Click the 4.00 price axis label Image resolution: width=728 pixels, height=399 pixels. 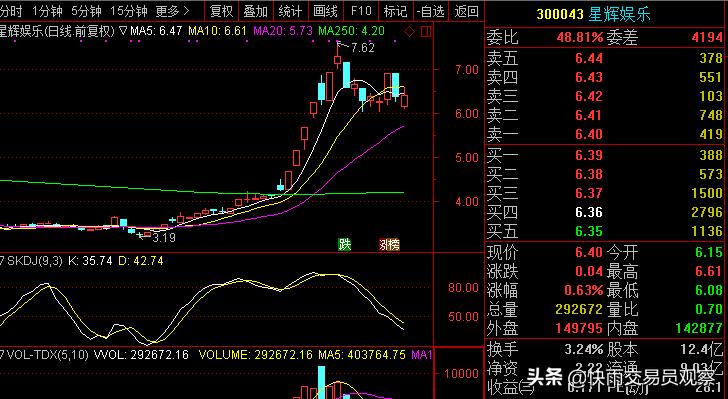pyautogui.click(x=467, y=202)
